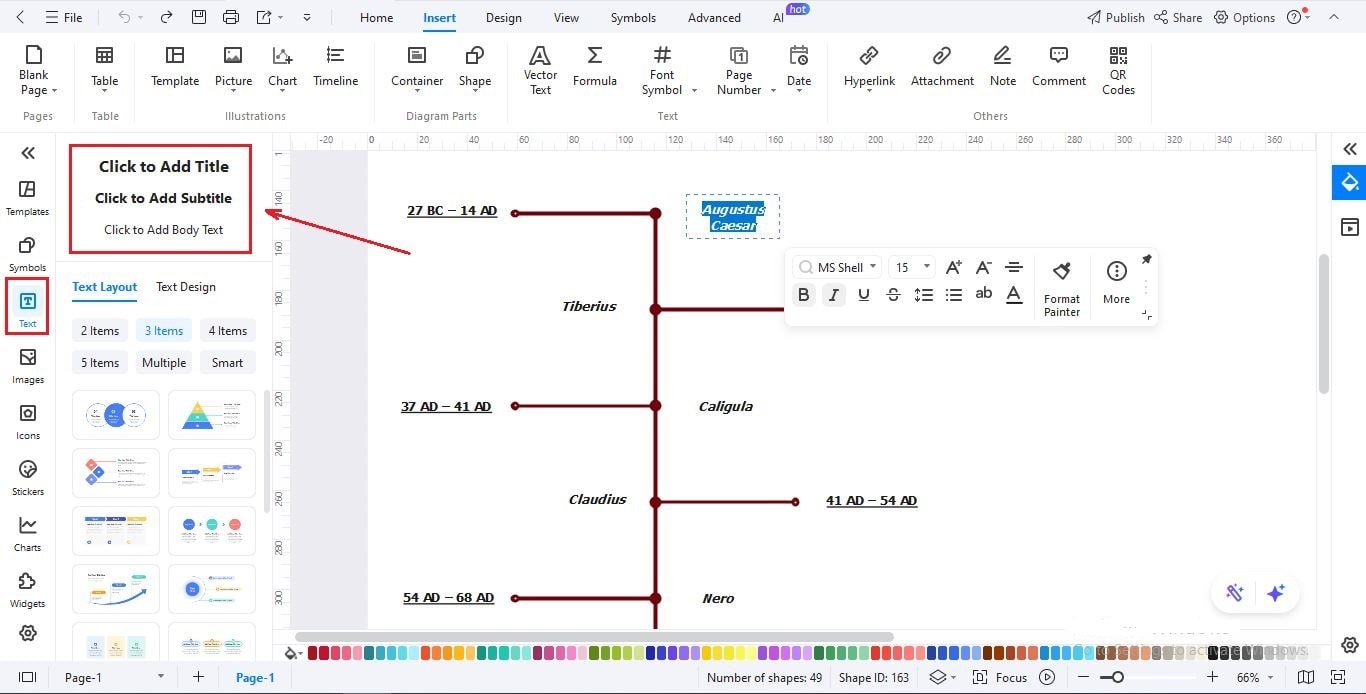Viewport: 1366px width, 694px height.
Task: Select the Format Painter tool
Action: click(x=1061, y=285)
